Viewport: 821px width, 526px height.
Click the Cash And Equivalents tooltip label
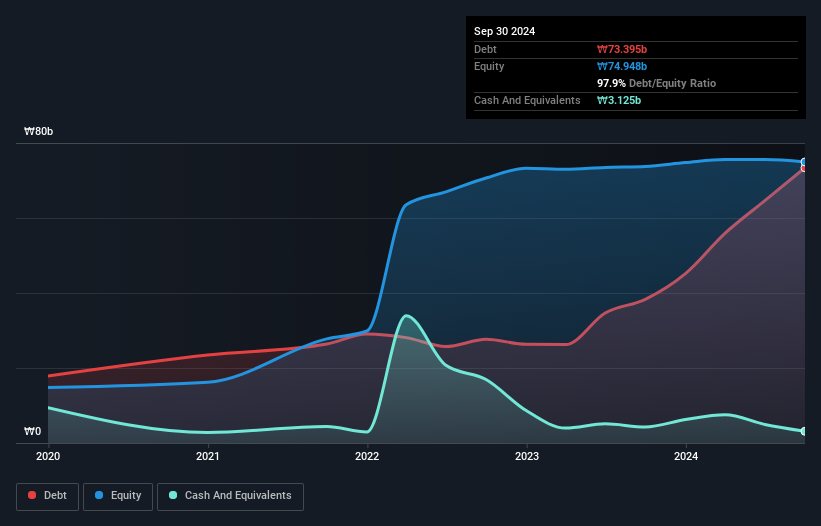(x=527, y=100)
